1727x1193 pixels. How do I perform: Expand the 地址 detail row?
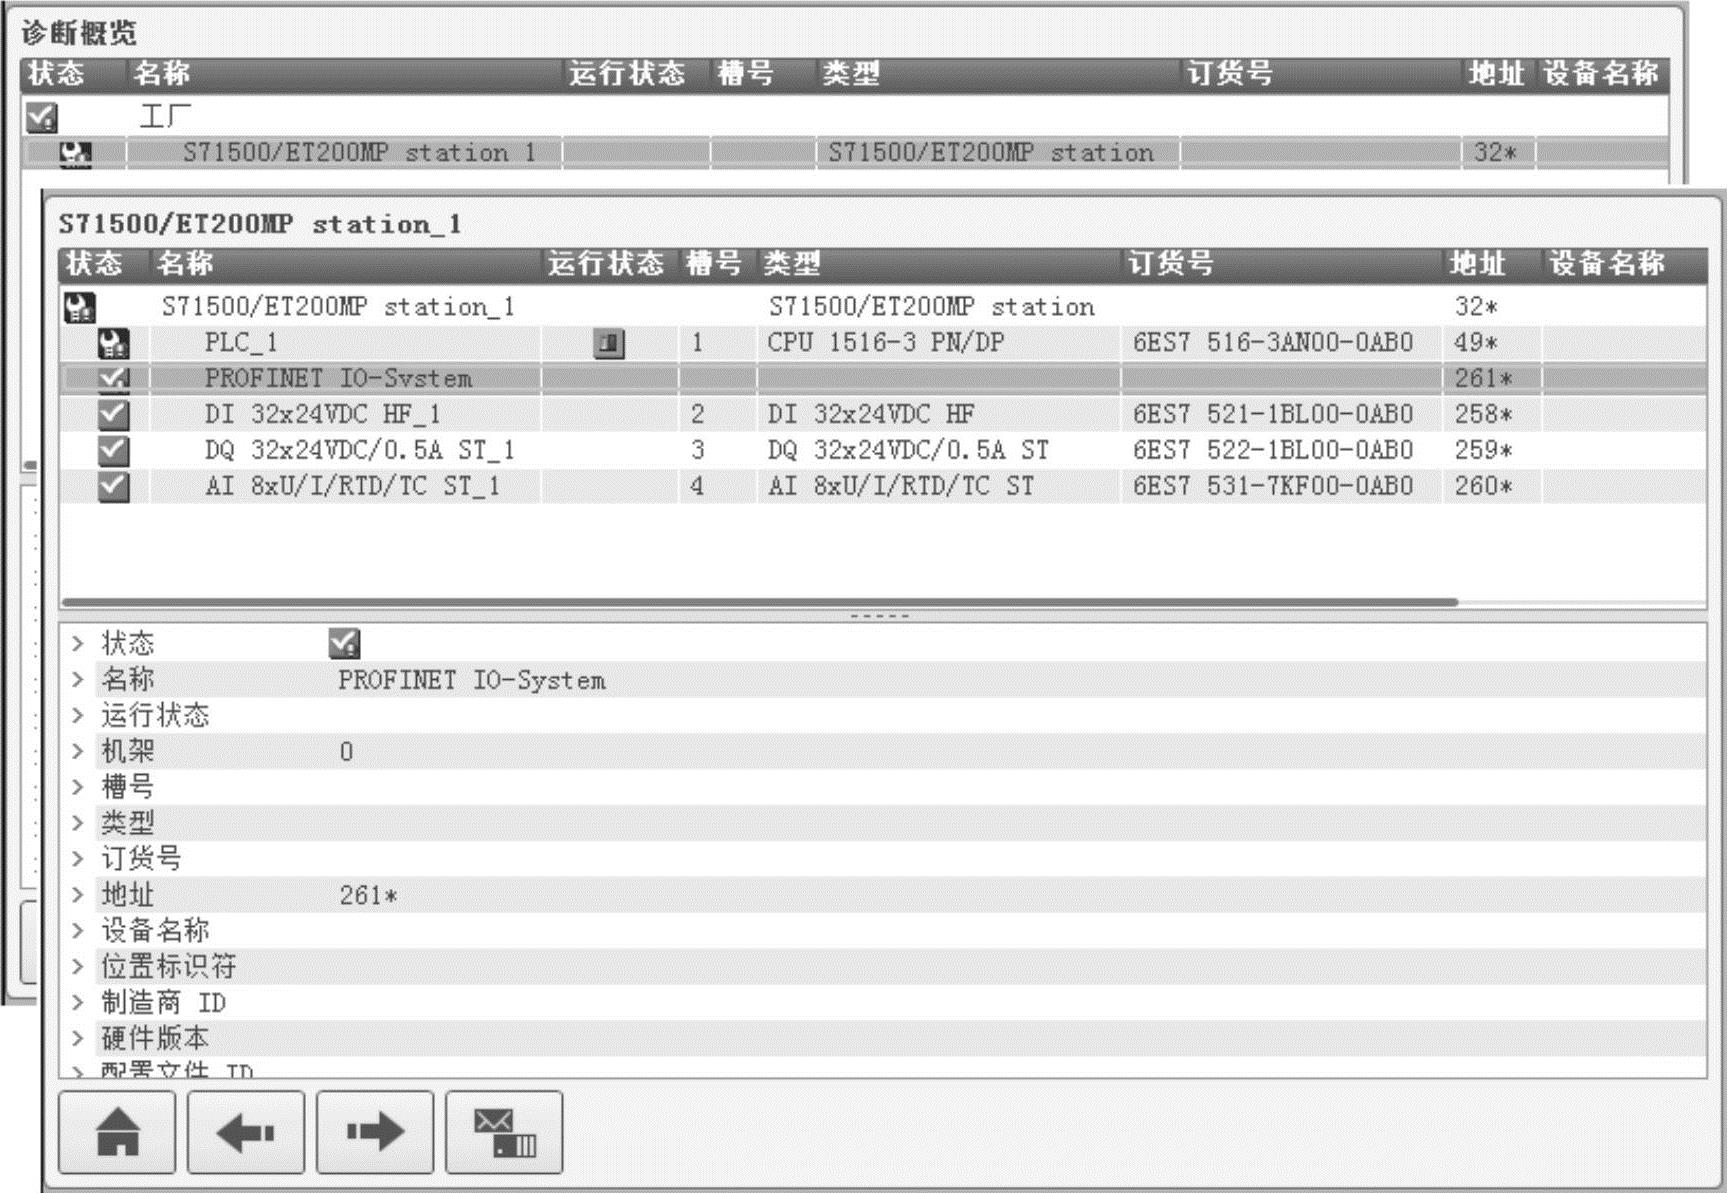tap(77, 895)
